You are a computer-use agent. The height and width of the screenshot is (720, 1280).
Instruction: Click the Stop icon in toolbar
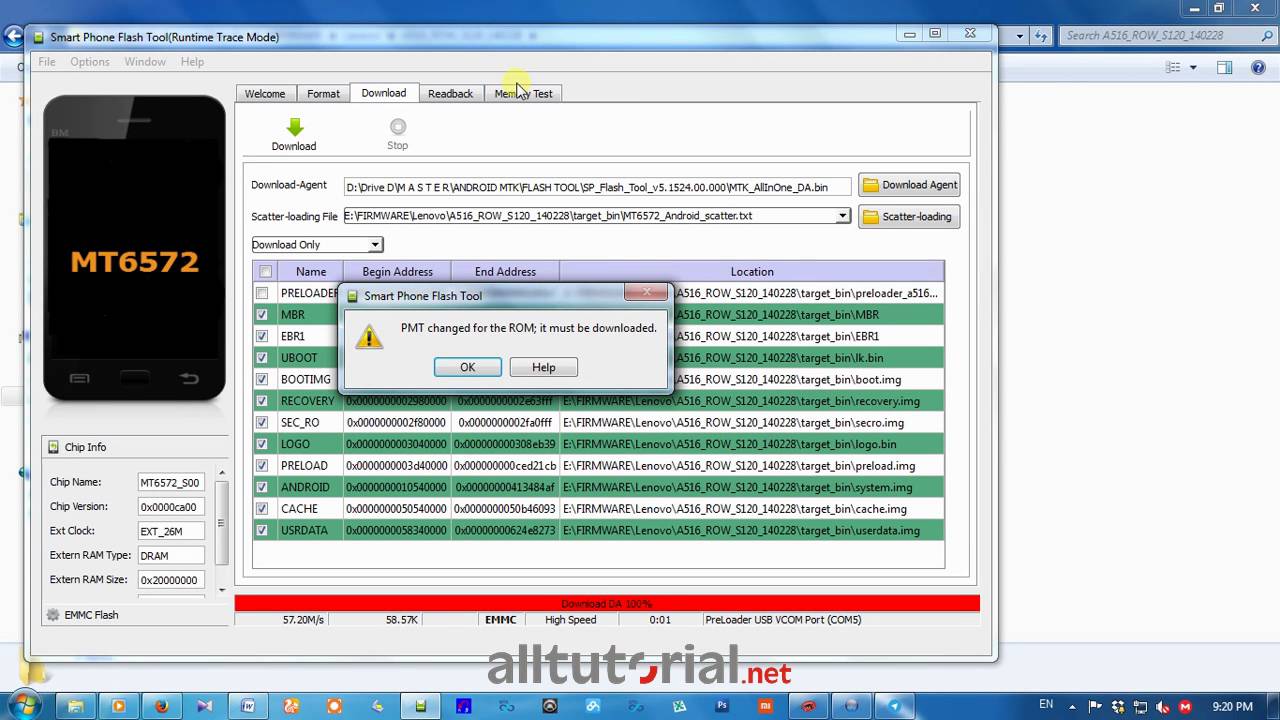[x=398, y=126]
